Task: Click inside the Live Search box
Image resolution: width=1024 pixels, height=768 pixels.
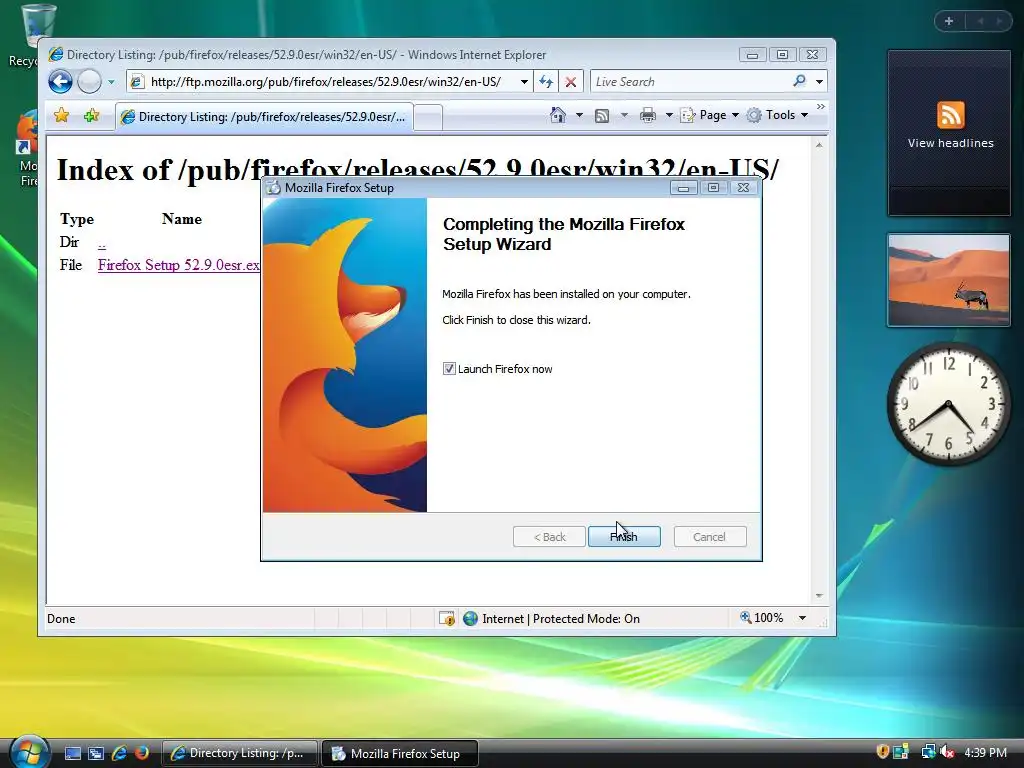Action: 691,82
